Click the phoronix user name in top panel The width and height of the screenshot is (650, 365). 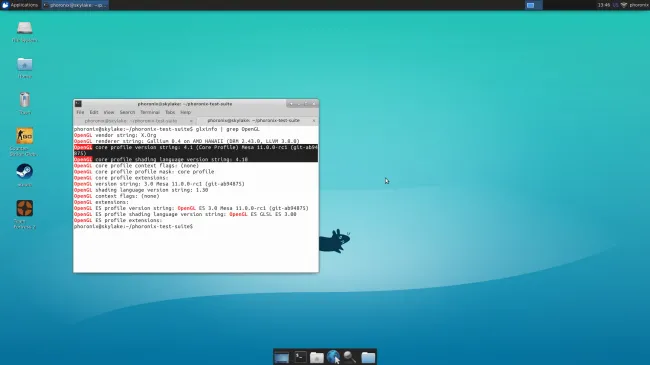(x=639, y=5)
